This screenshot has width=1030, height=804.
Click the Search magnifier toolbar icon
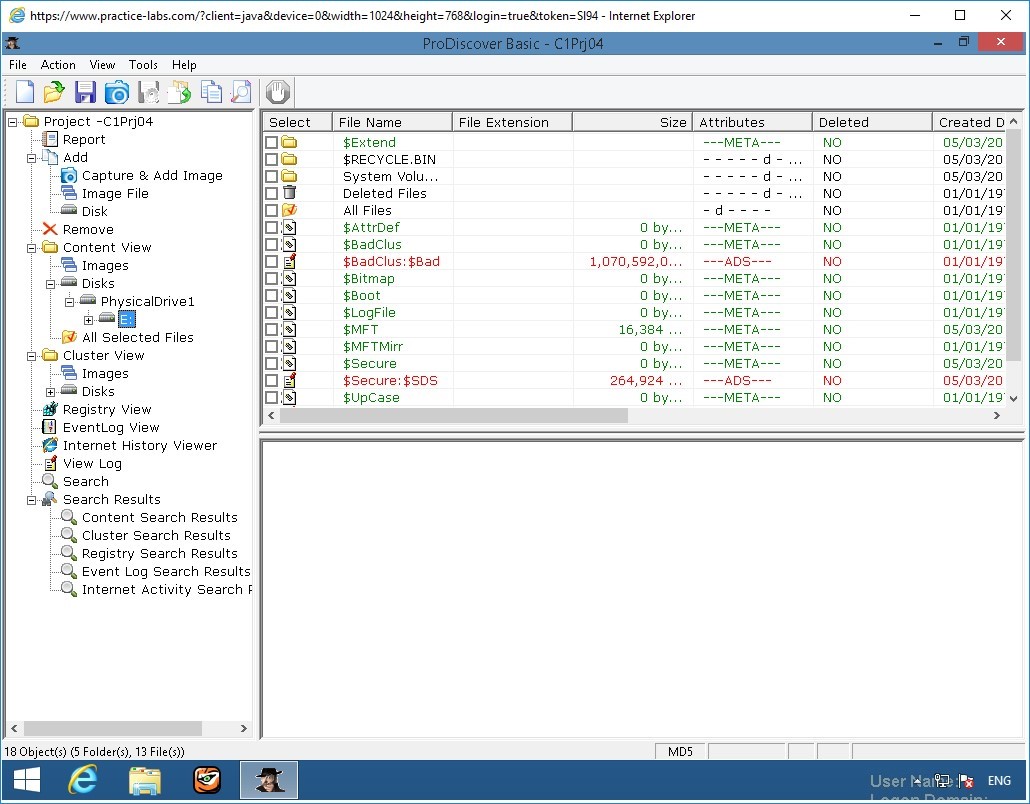[241, 92]
